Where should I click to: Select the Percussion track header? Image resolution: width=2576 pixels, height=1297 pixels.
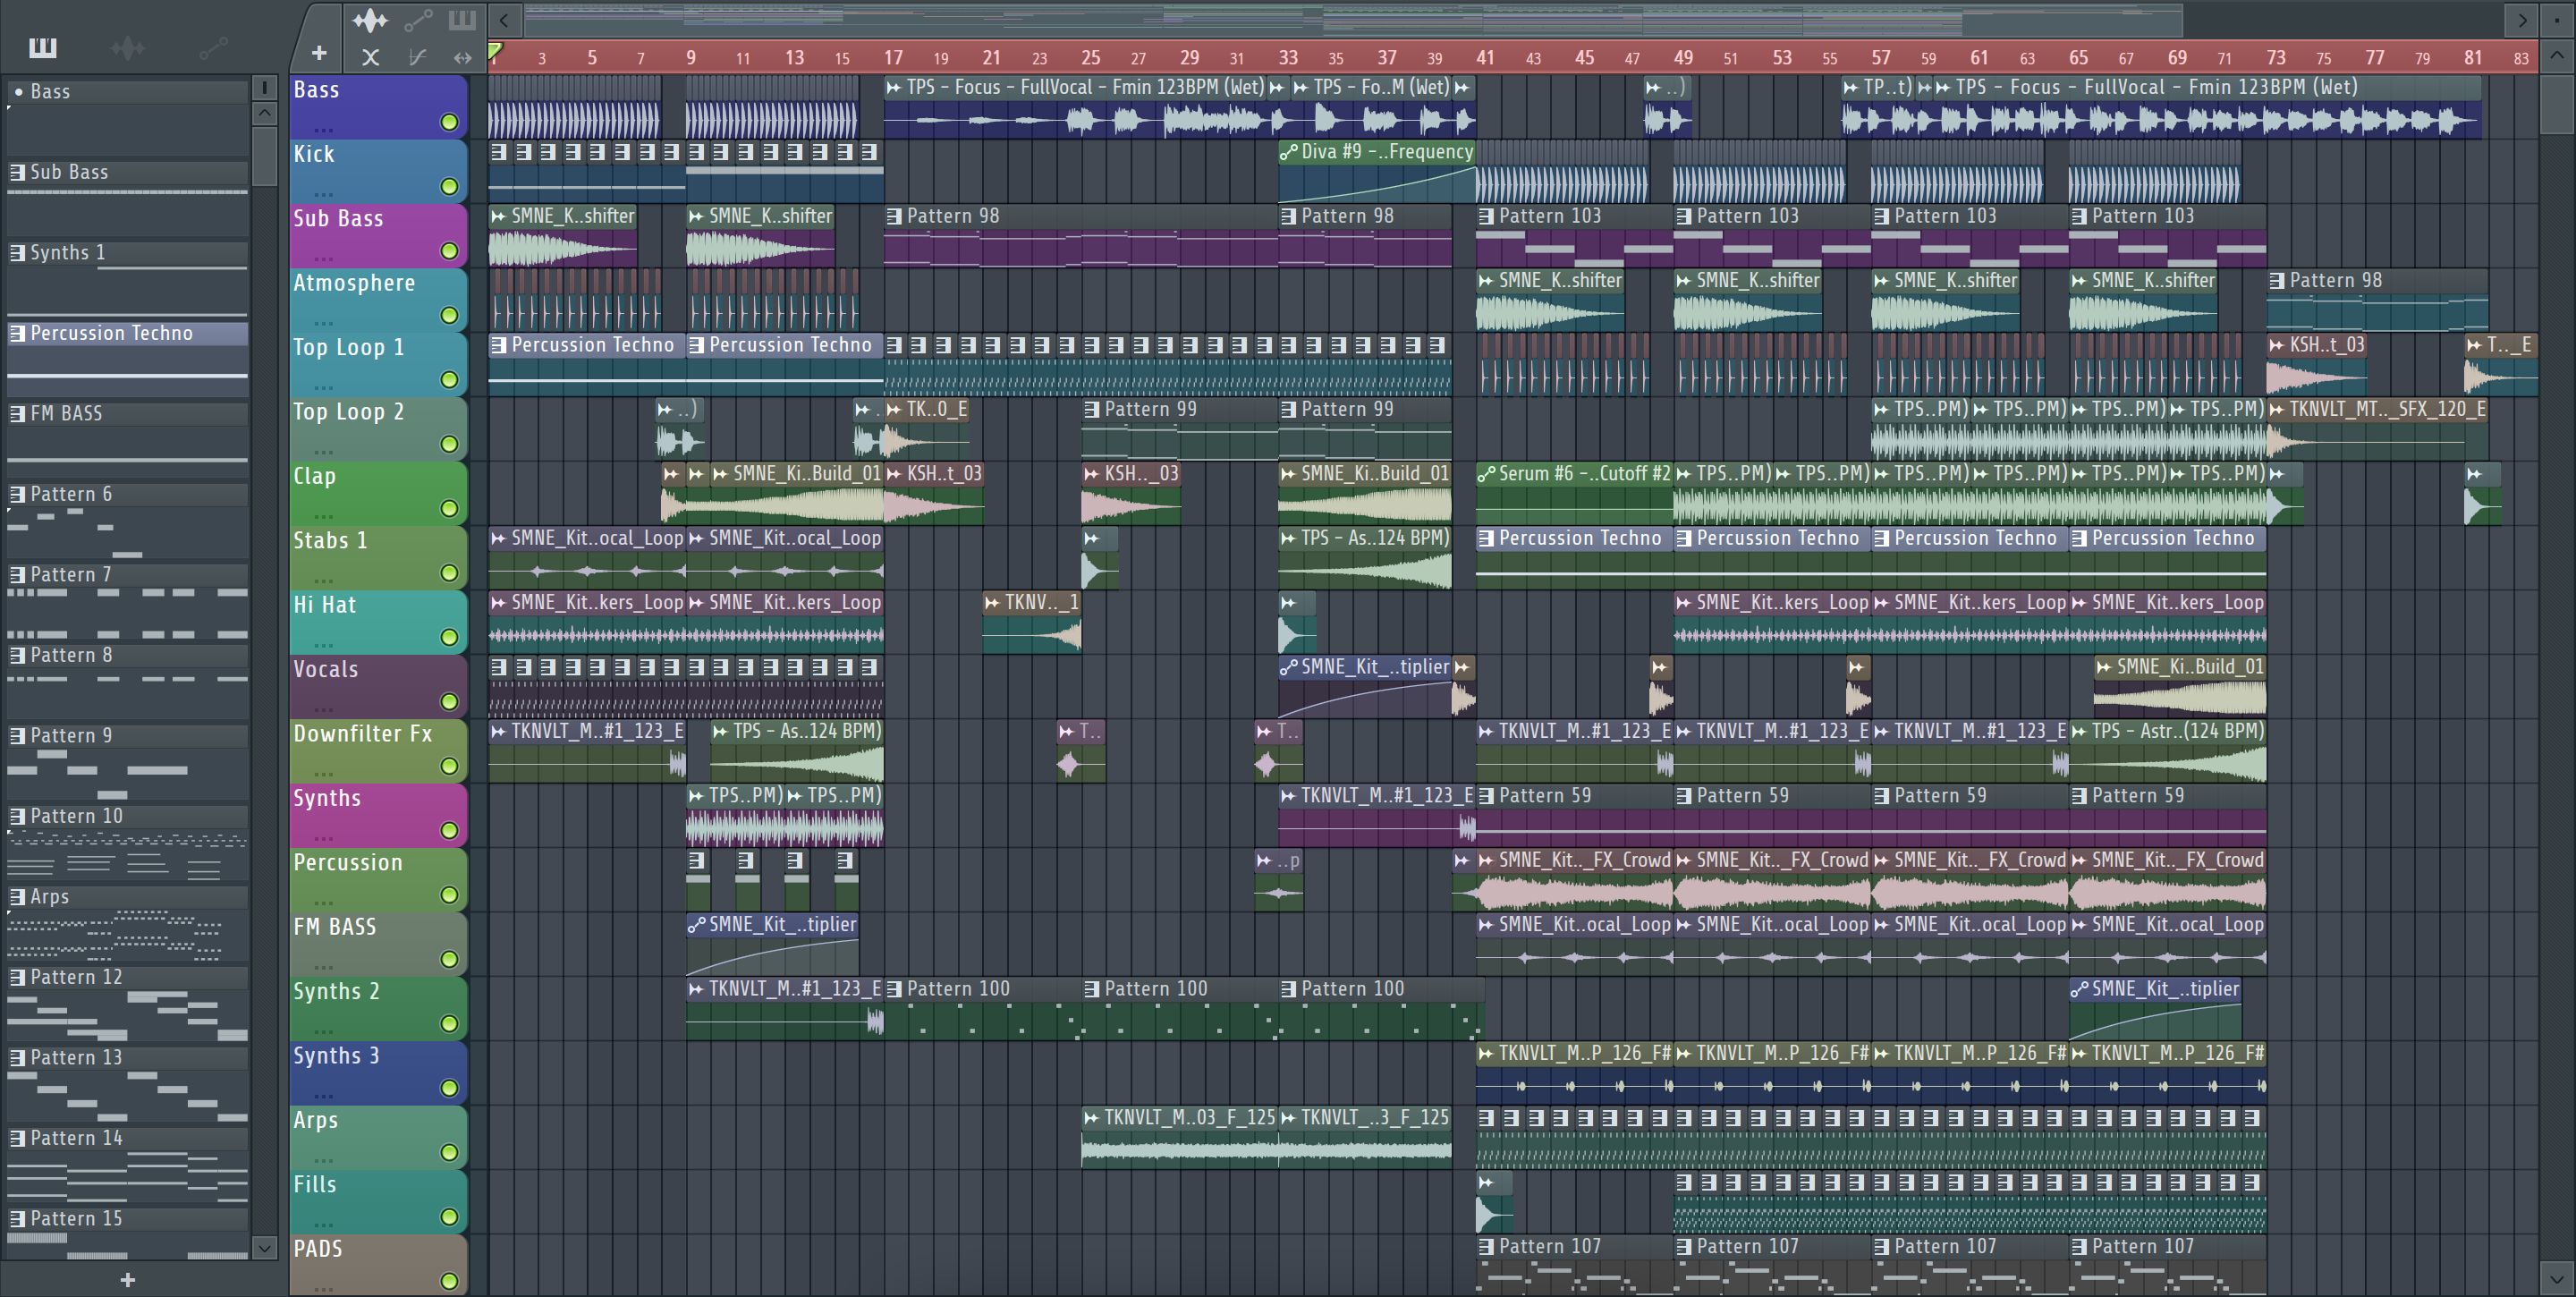tap(378, 879)
